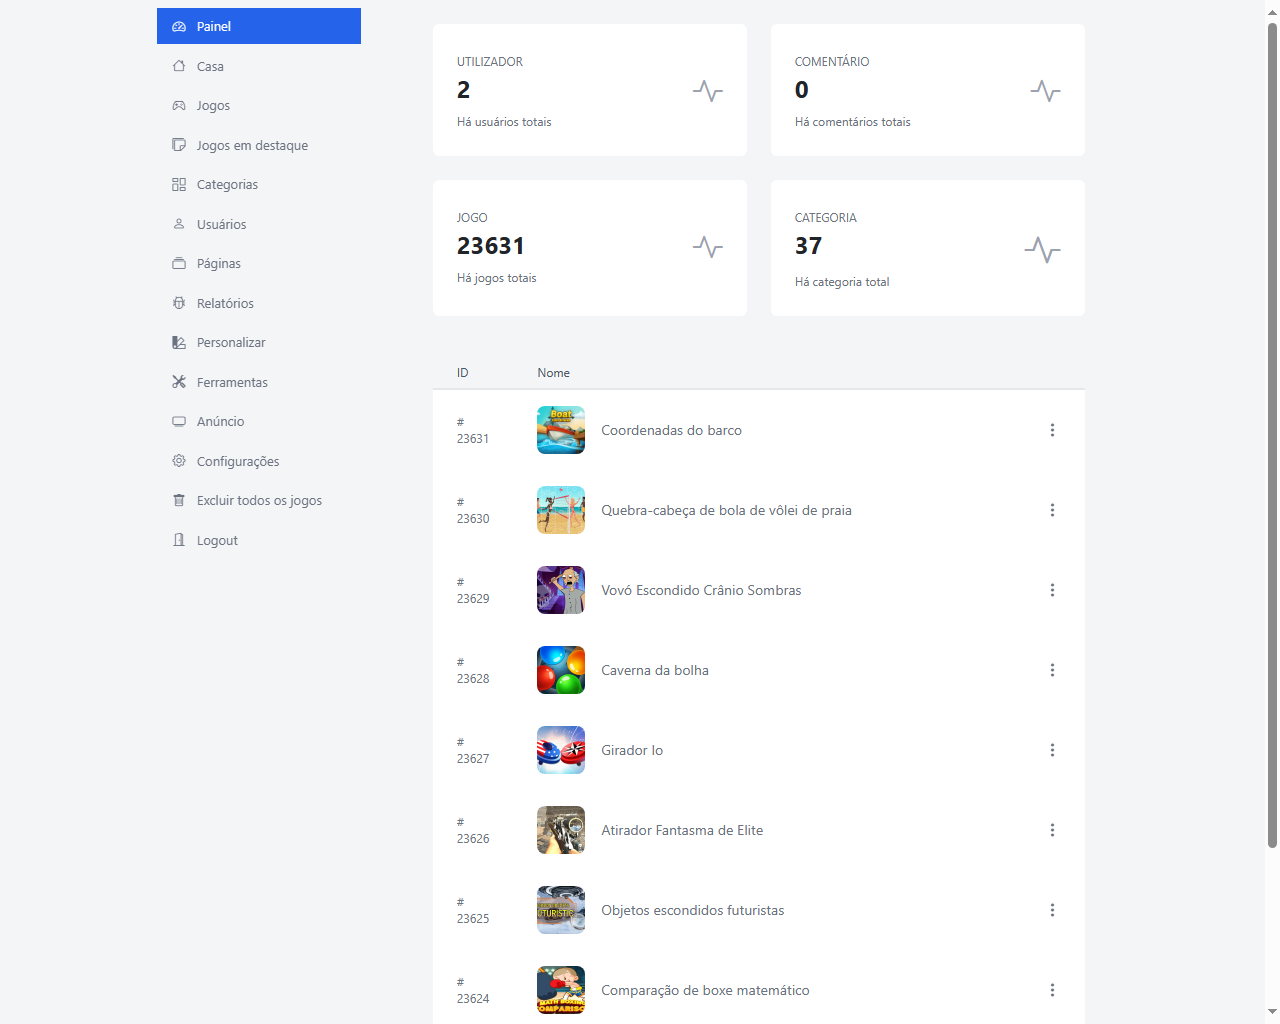
Task: Click the vertical page scrollbar
Action: click(1272, 430)
